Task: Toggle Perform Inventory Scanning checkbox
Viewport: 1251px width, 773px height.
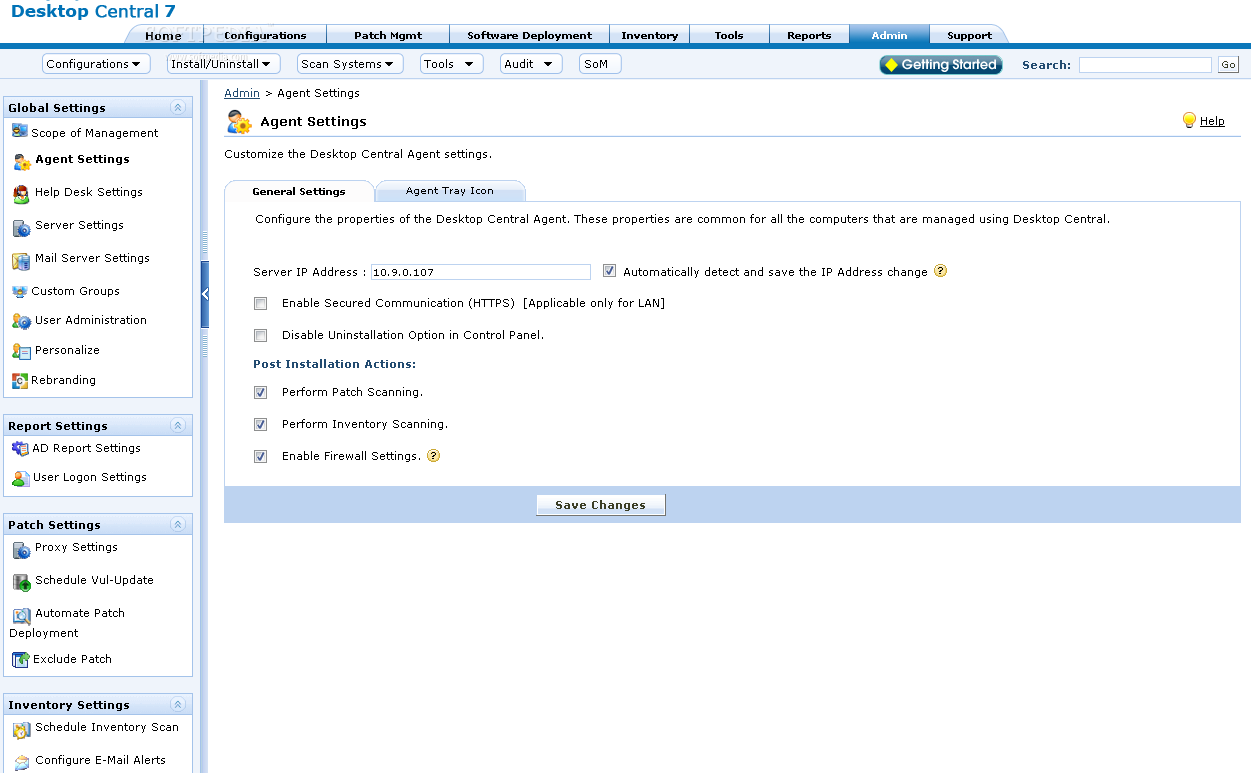Action: pyautogui.click(x=261, y=424)
